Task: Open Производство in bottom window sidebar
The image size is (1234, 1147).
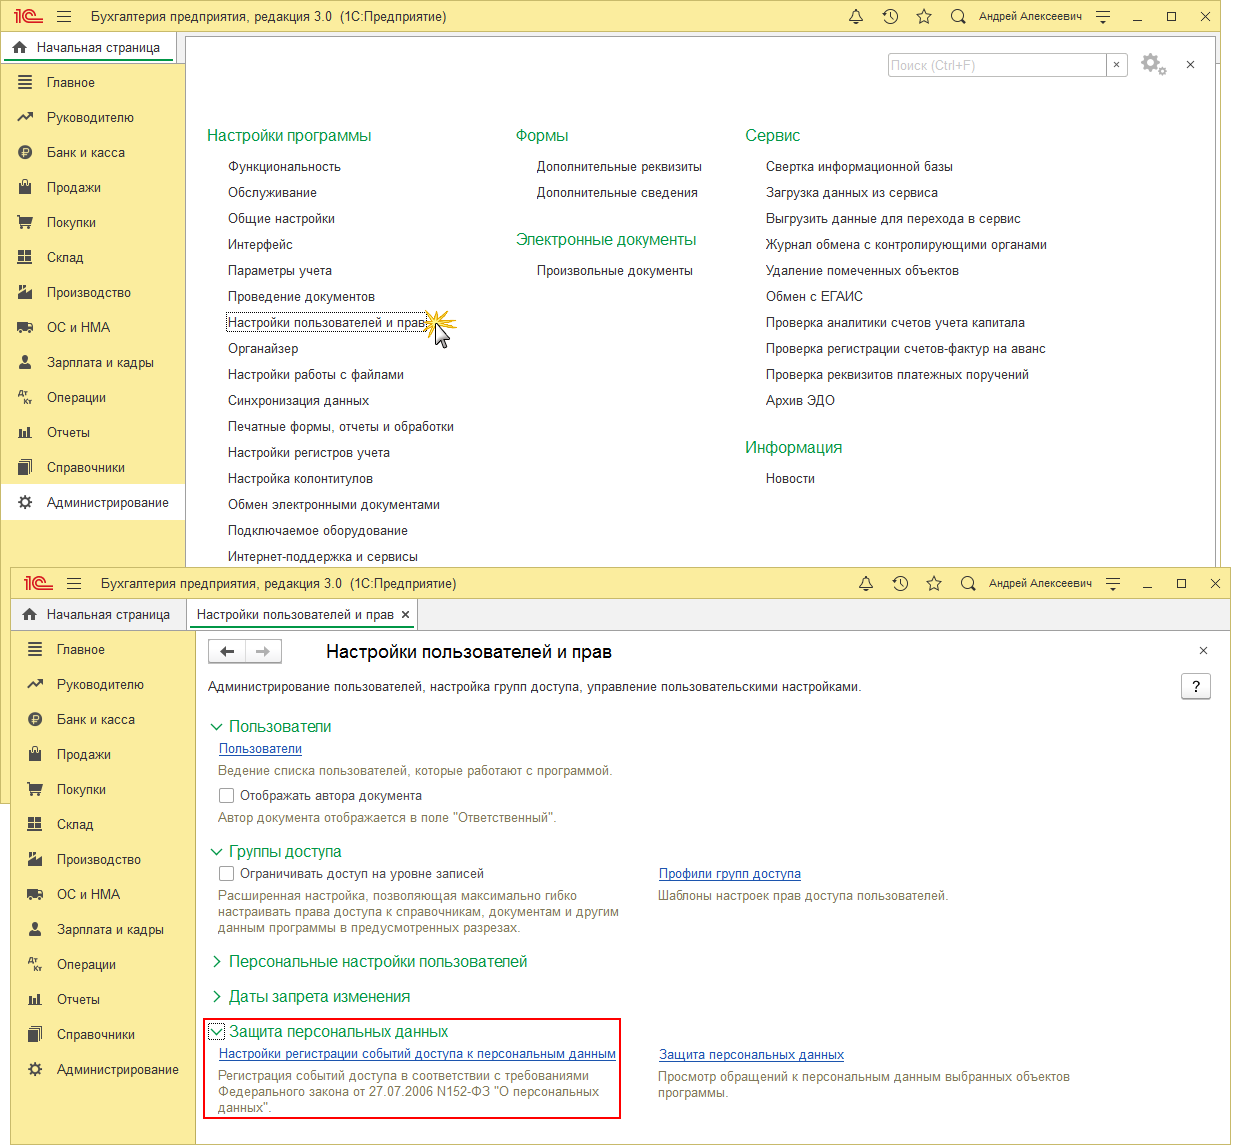Action: 103,860
